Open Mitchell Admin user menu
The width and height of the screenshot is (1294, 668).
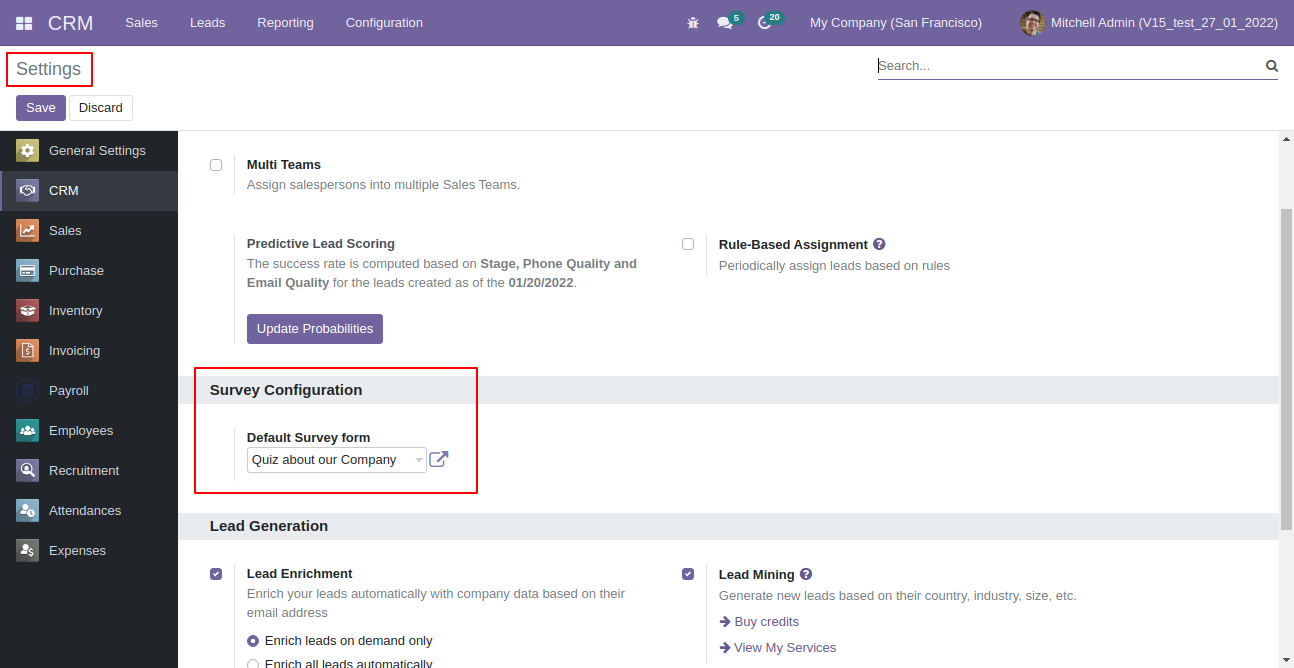(x=1150, y=23)
